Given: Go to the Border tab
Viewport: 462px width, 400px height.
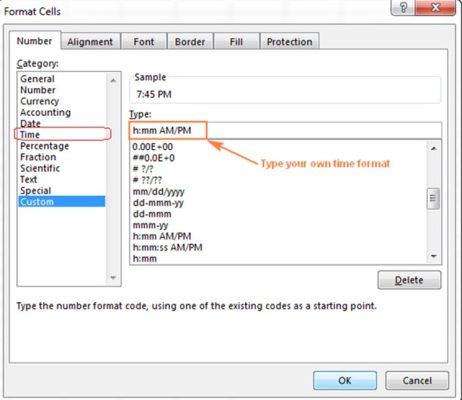Looking at the screenshot, I should coord(190,42).
